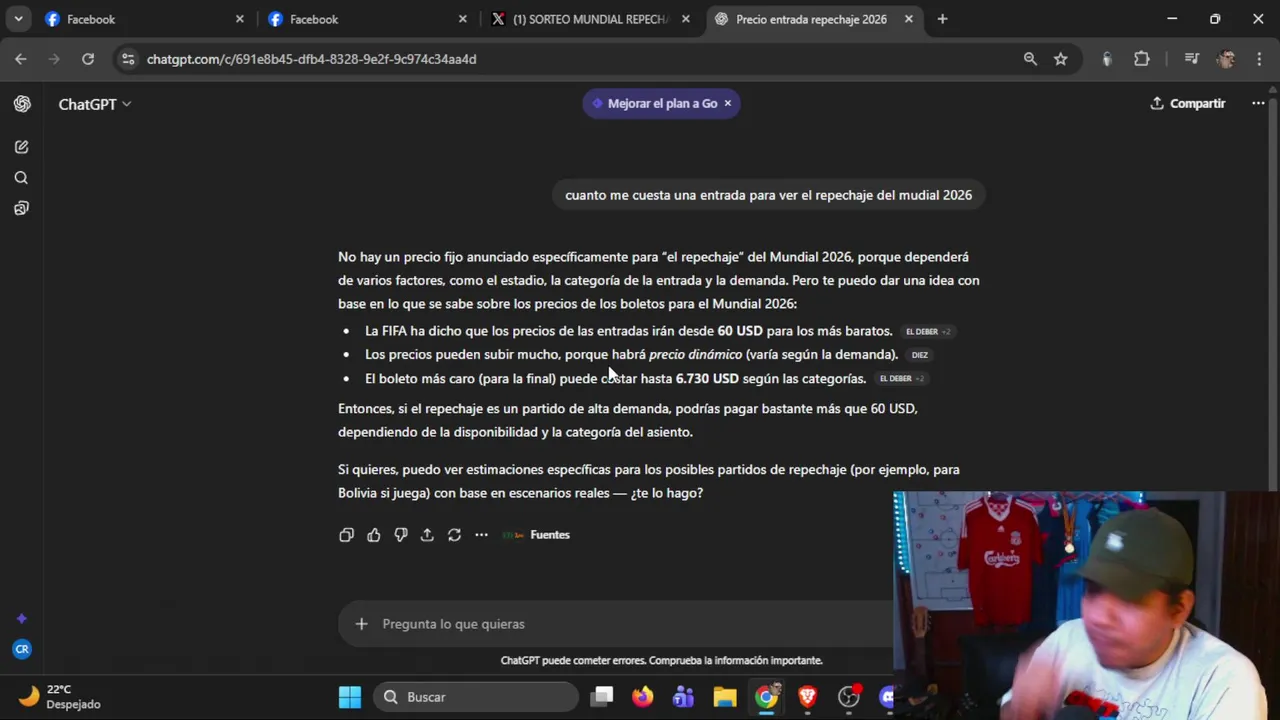Open the browser zoom magnifier in the address bar
This screenshot has width=1280, height=720.
[x=1030, y=59]
